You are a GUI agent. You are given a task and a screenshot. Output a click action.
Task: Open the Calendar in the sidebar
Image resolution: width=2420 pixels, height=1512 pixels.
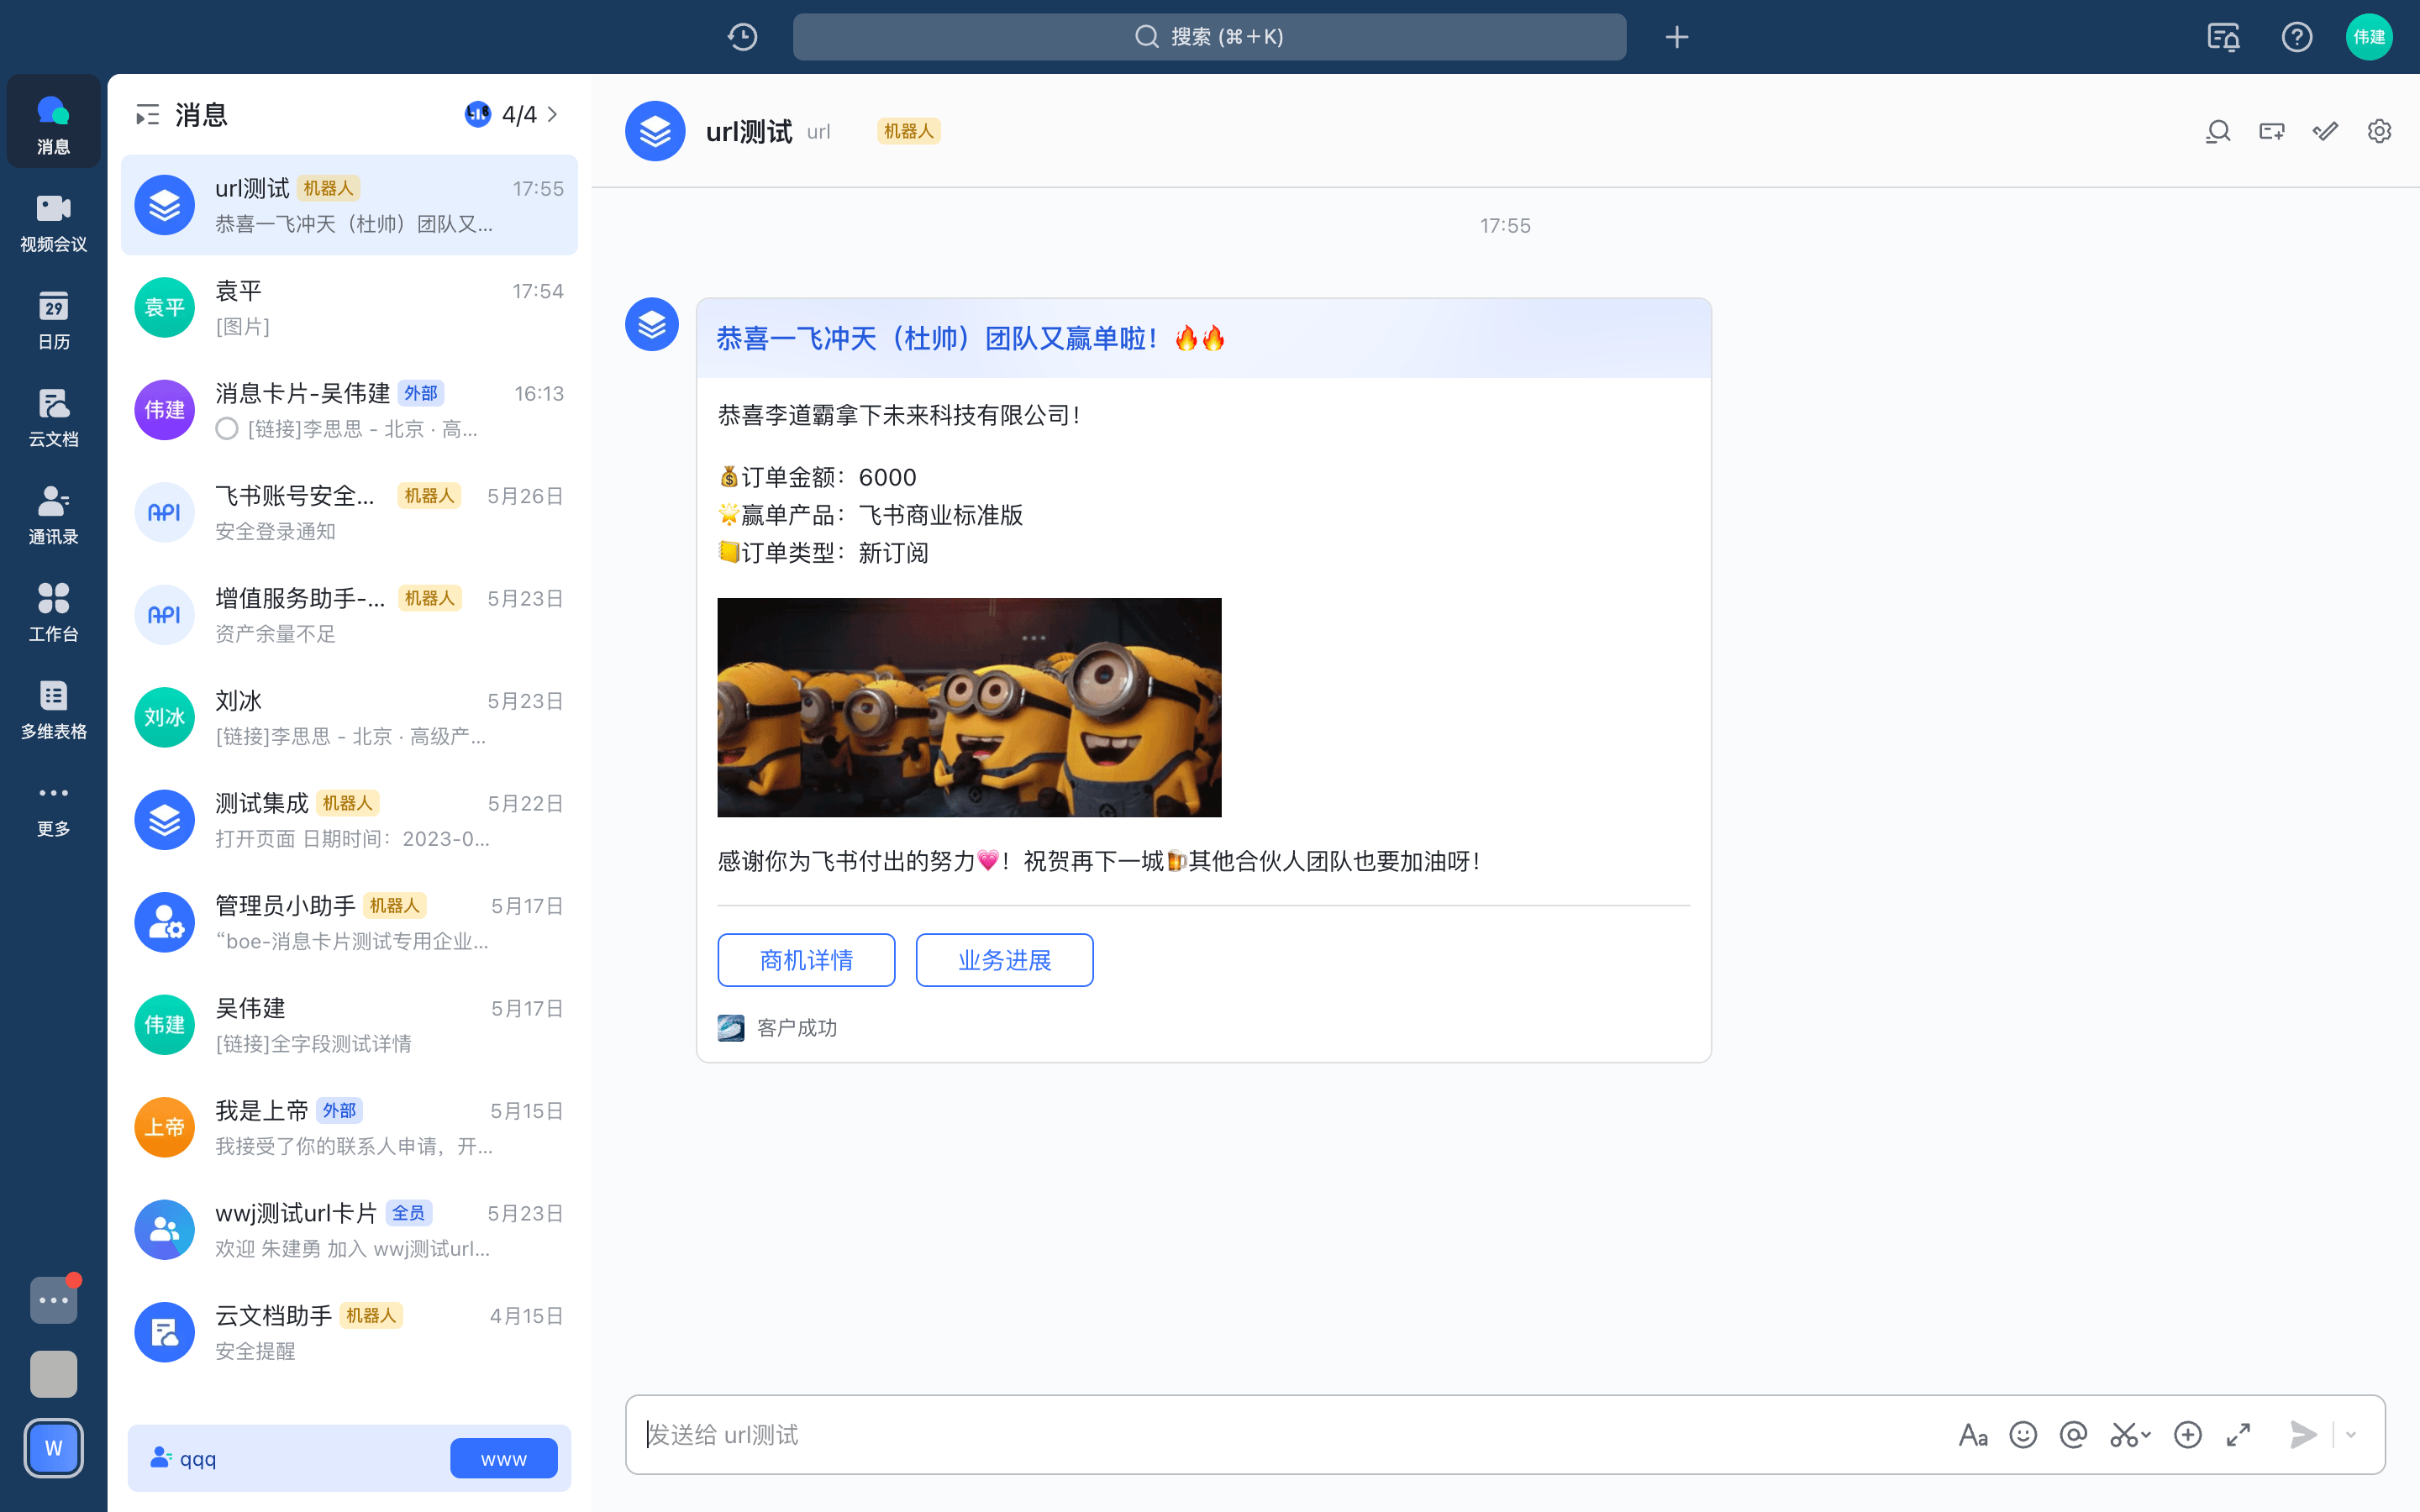click(x=53, y=319)
